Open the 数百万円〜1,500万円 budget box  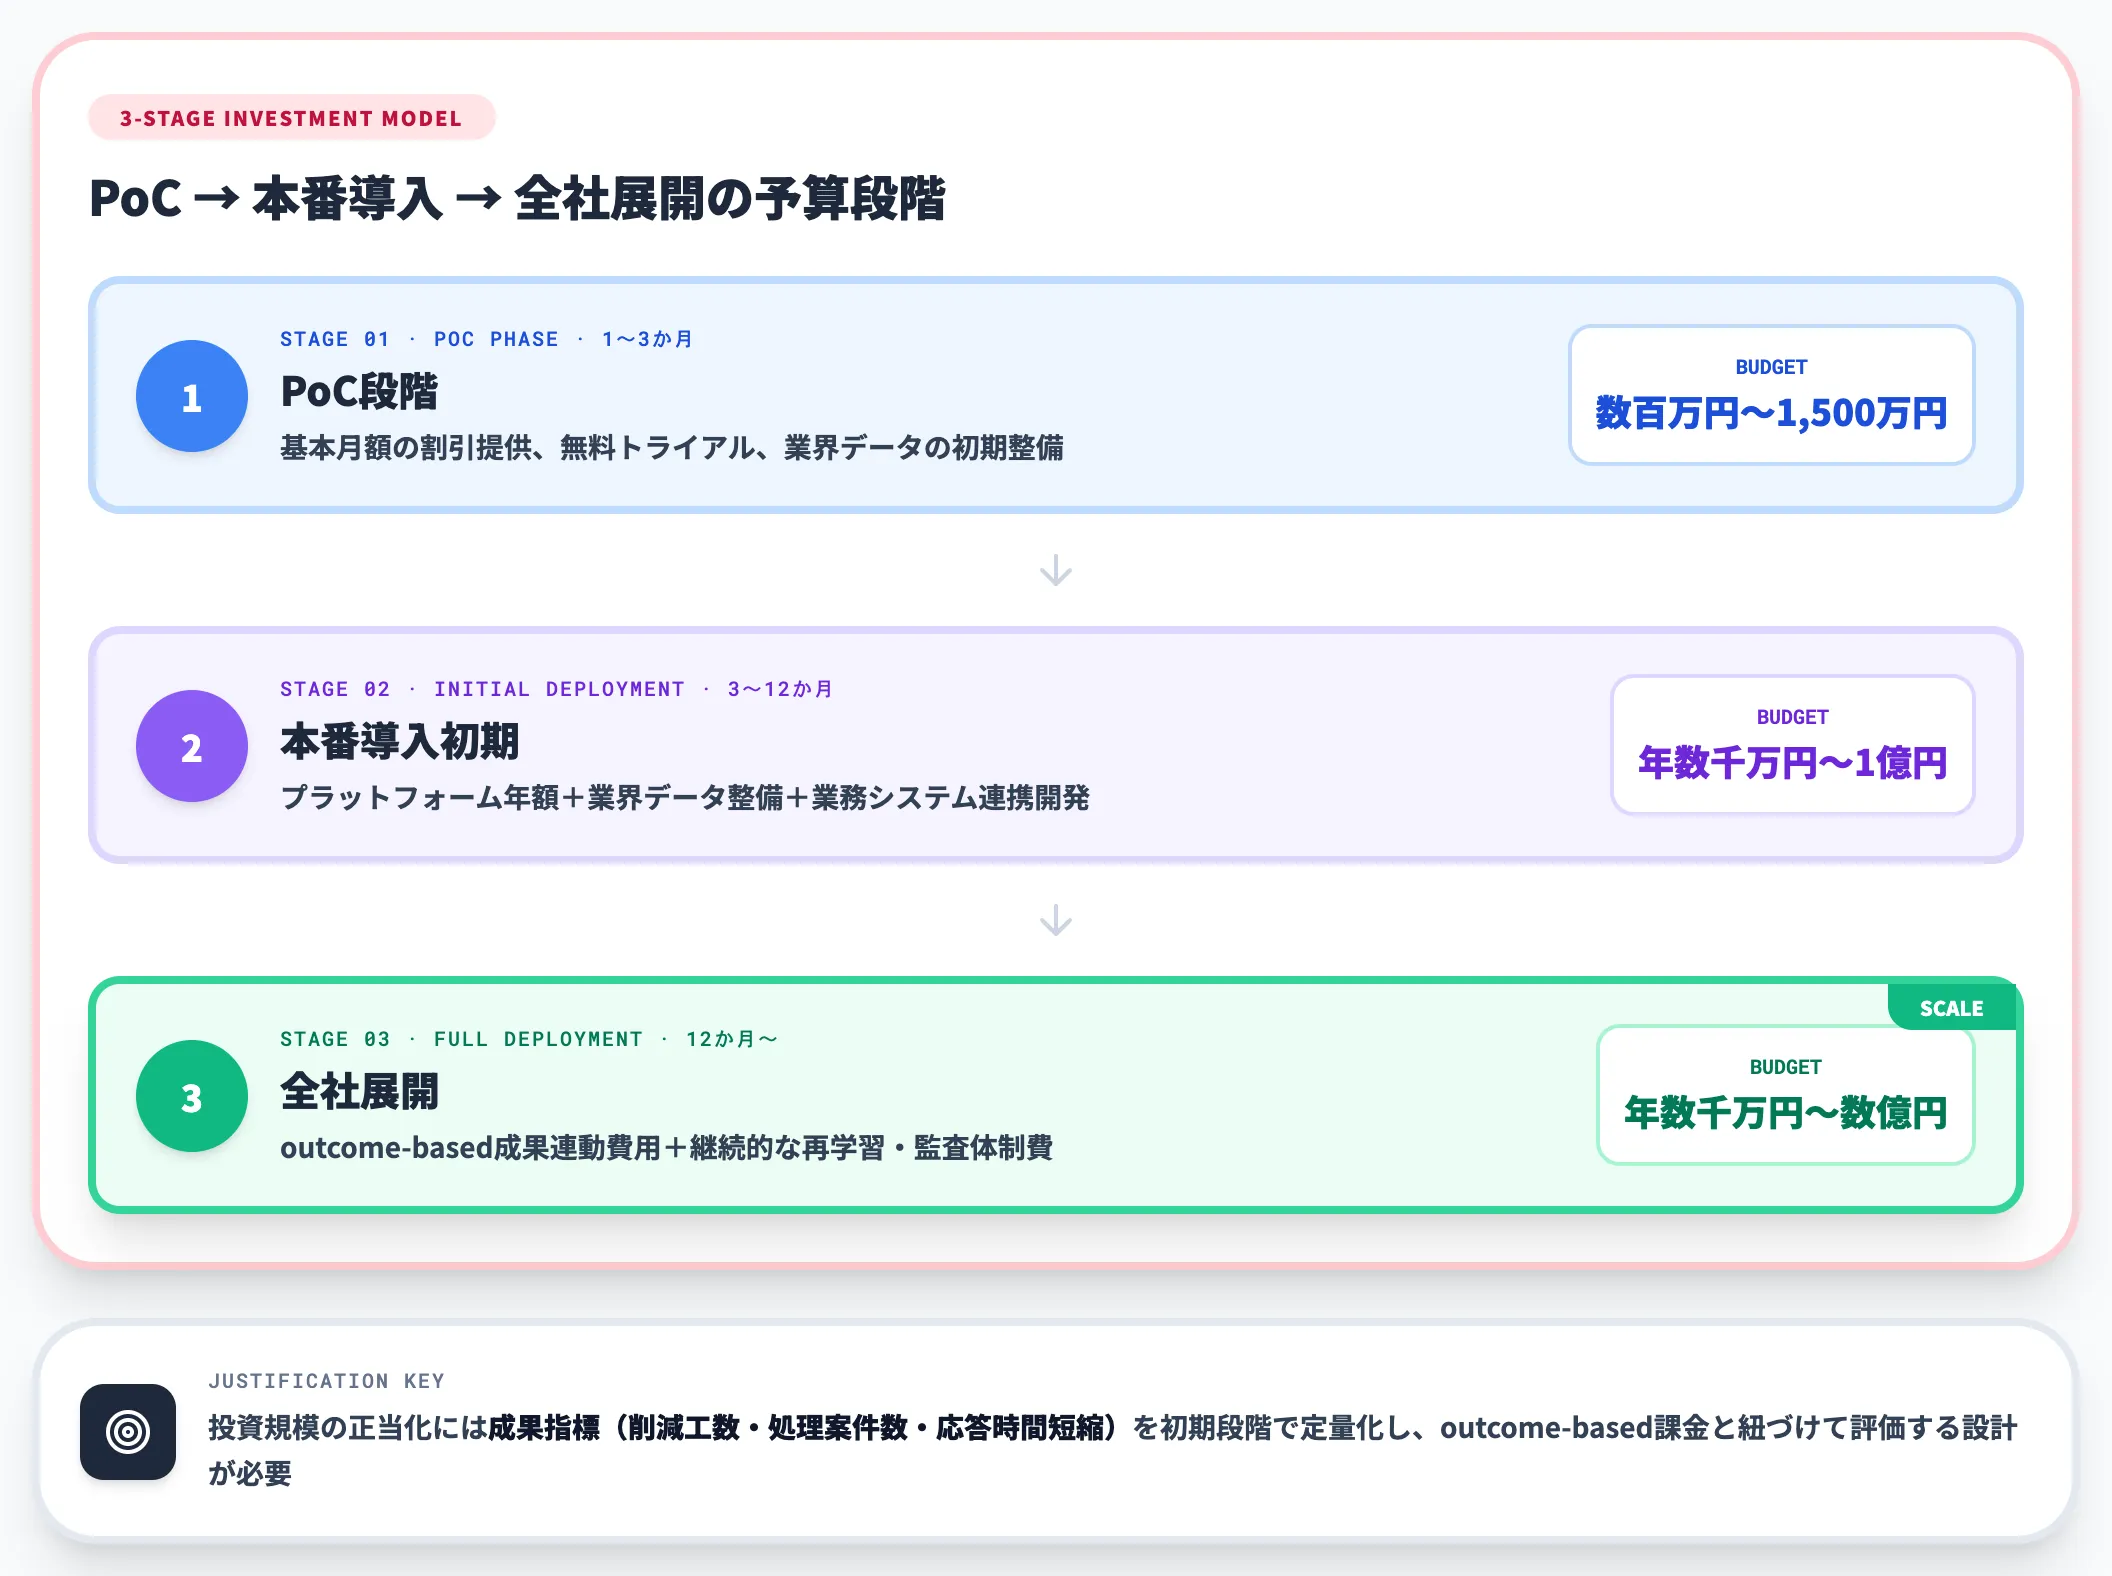(x=1771, y=395)
